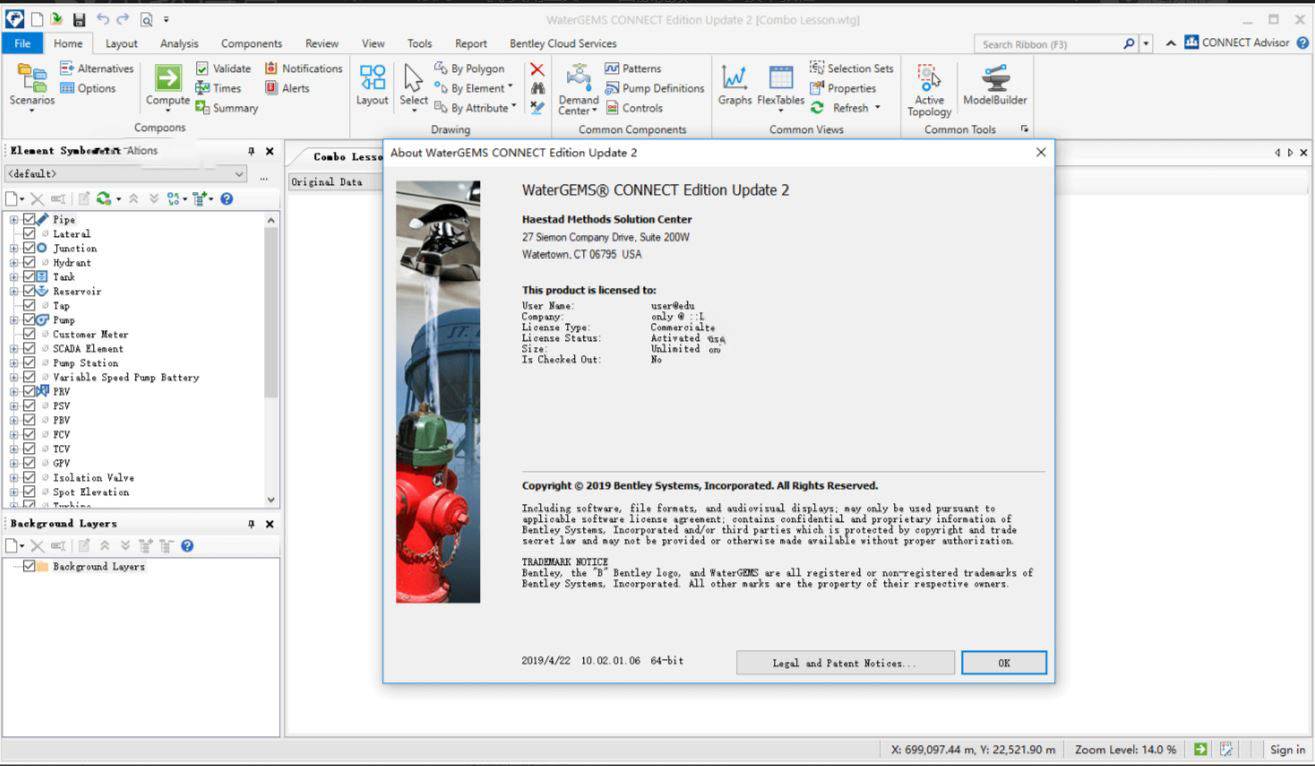
Task: Switch to the Analysis ribbon tab
Action: [179, 43]
